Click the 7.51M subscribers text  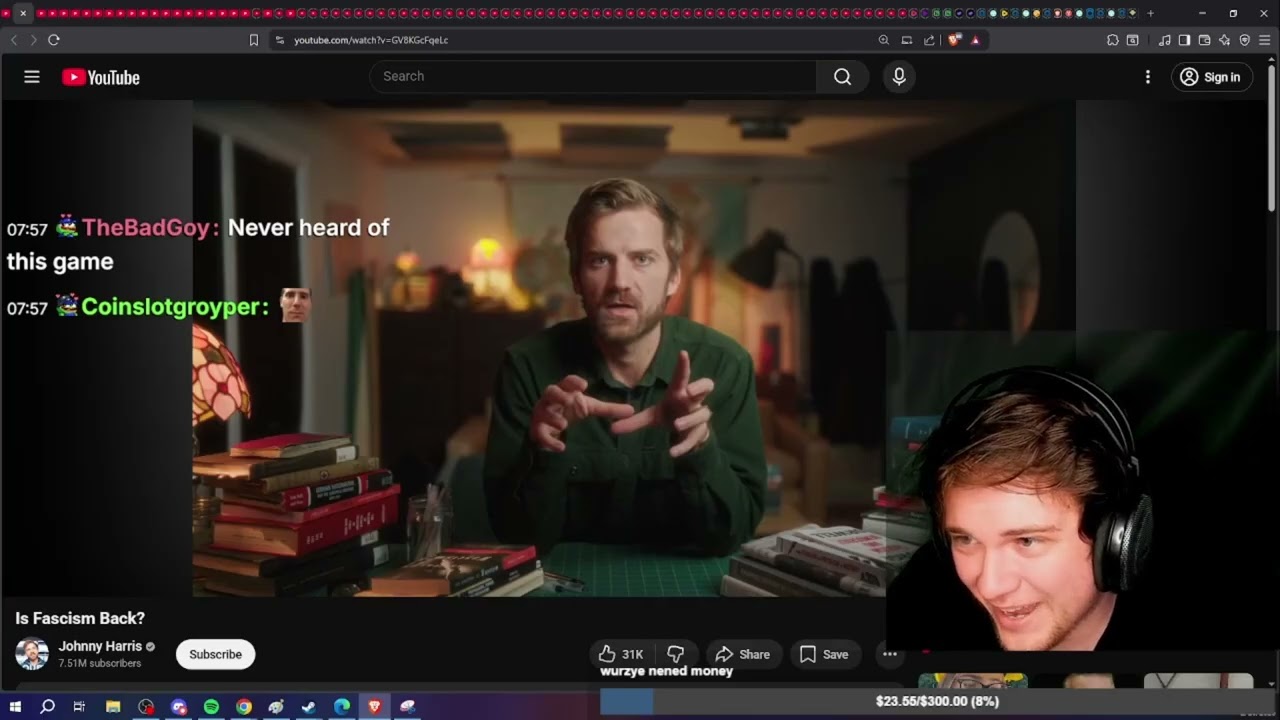pos(100,663)
